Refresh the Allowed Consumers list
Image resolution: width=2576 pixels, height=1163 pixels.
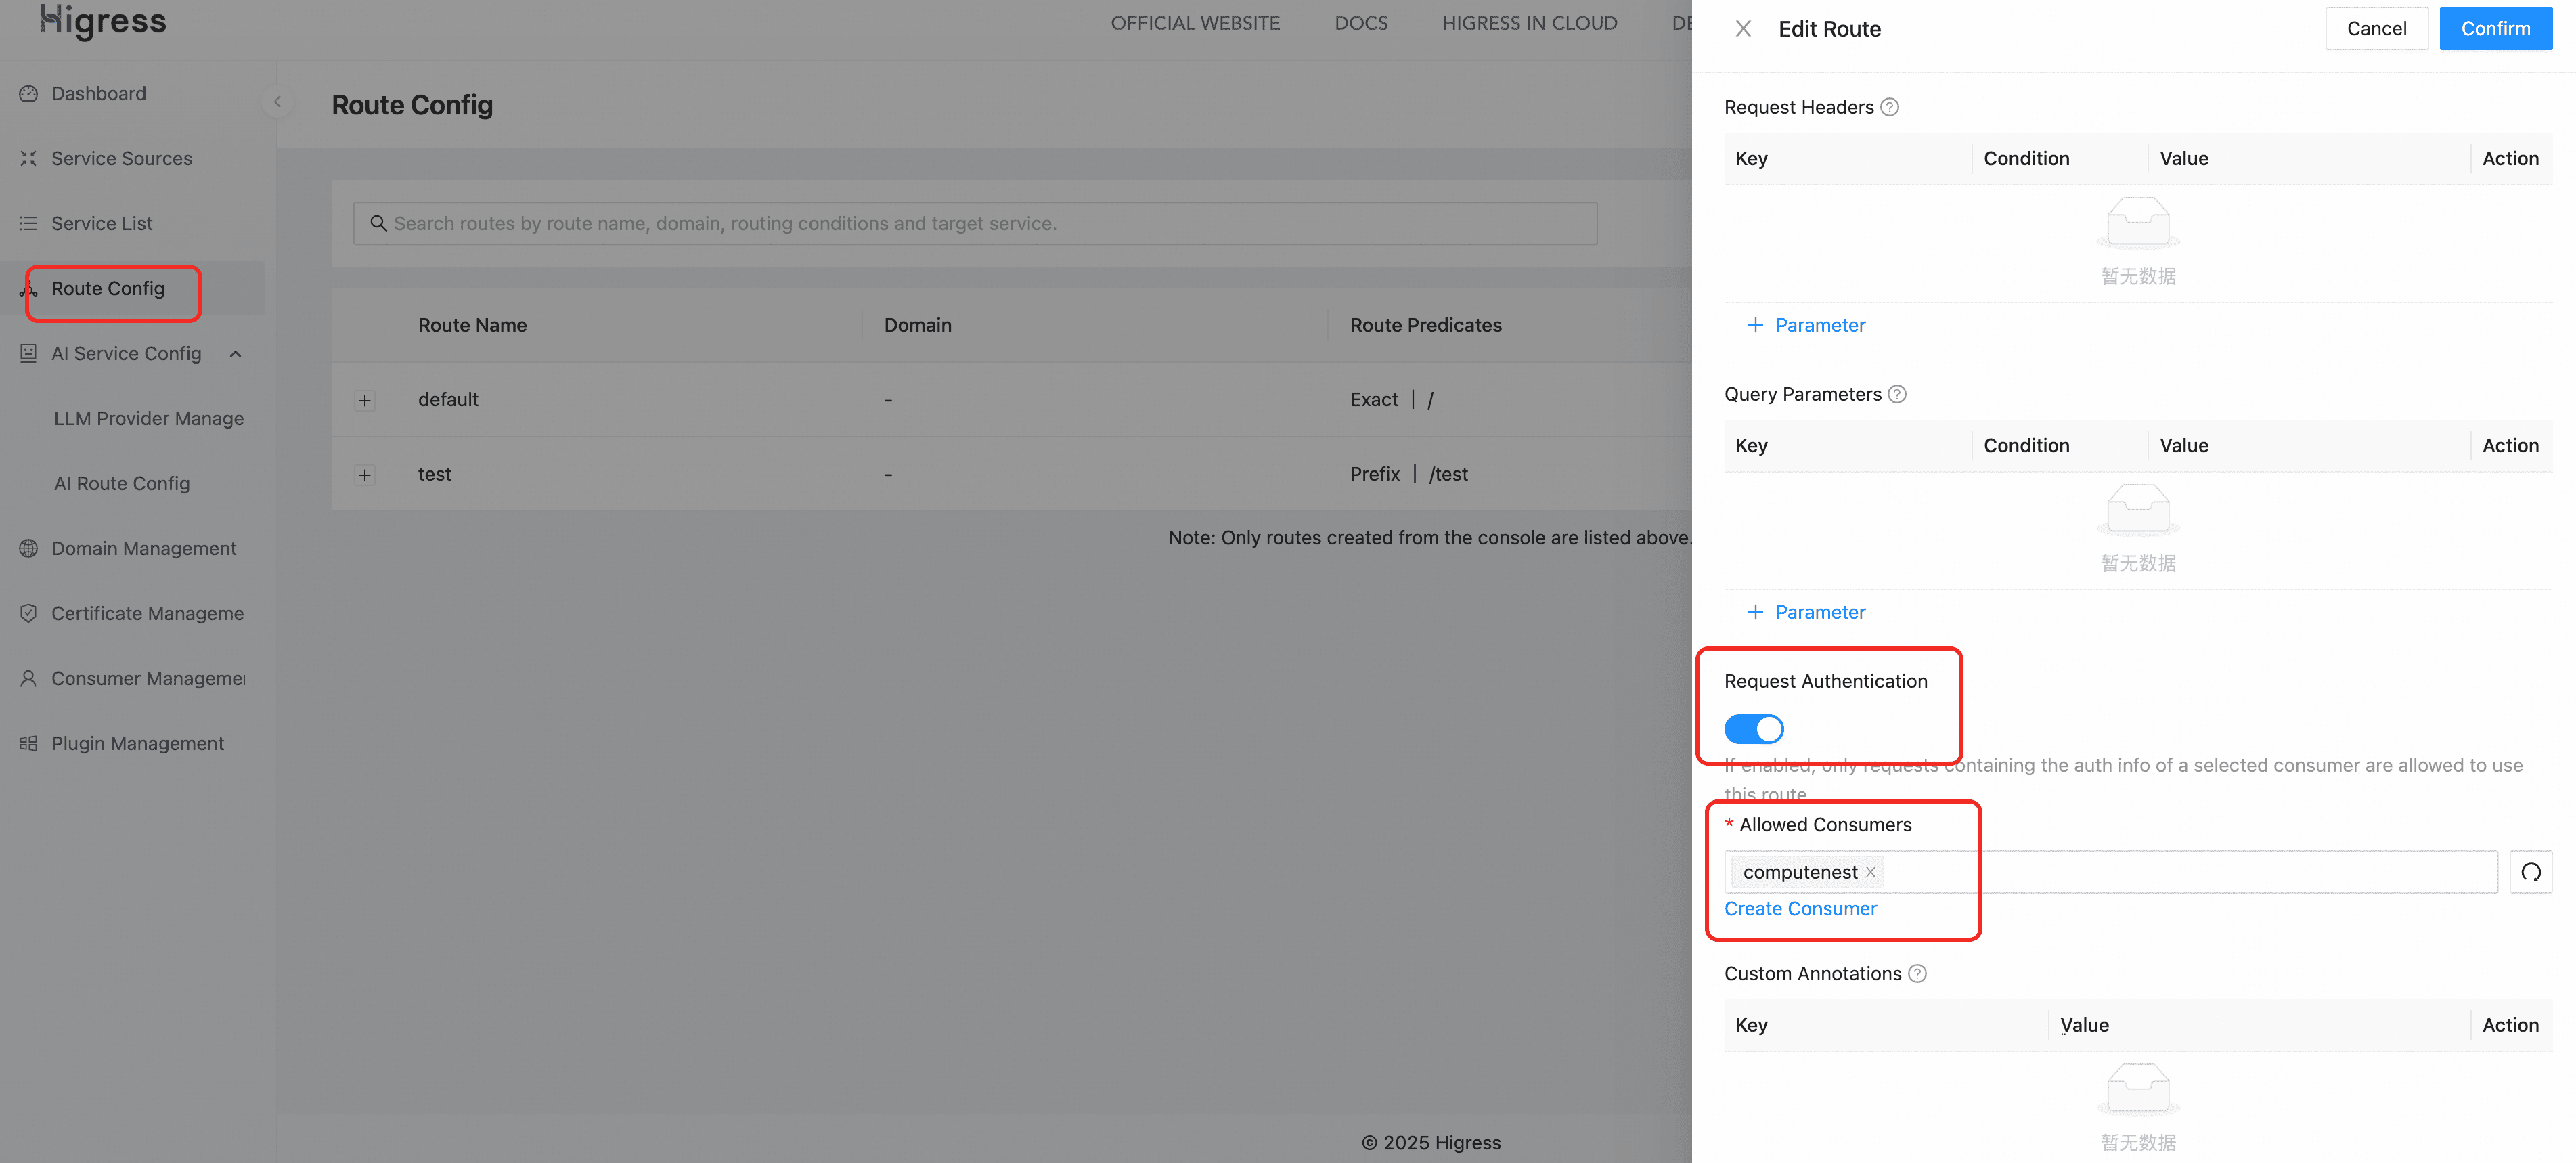[2530, 872]
